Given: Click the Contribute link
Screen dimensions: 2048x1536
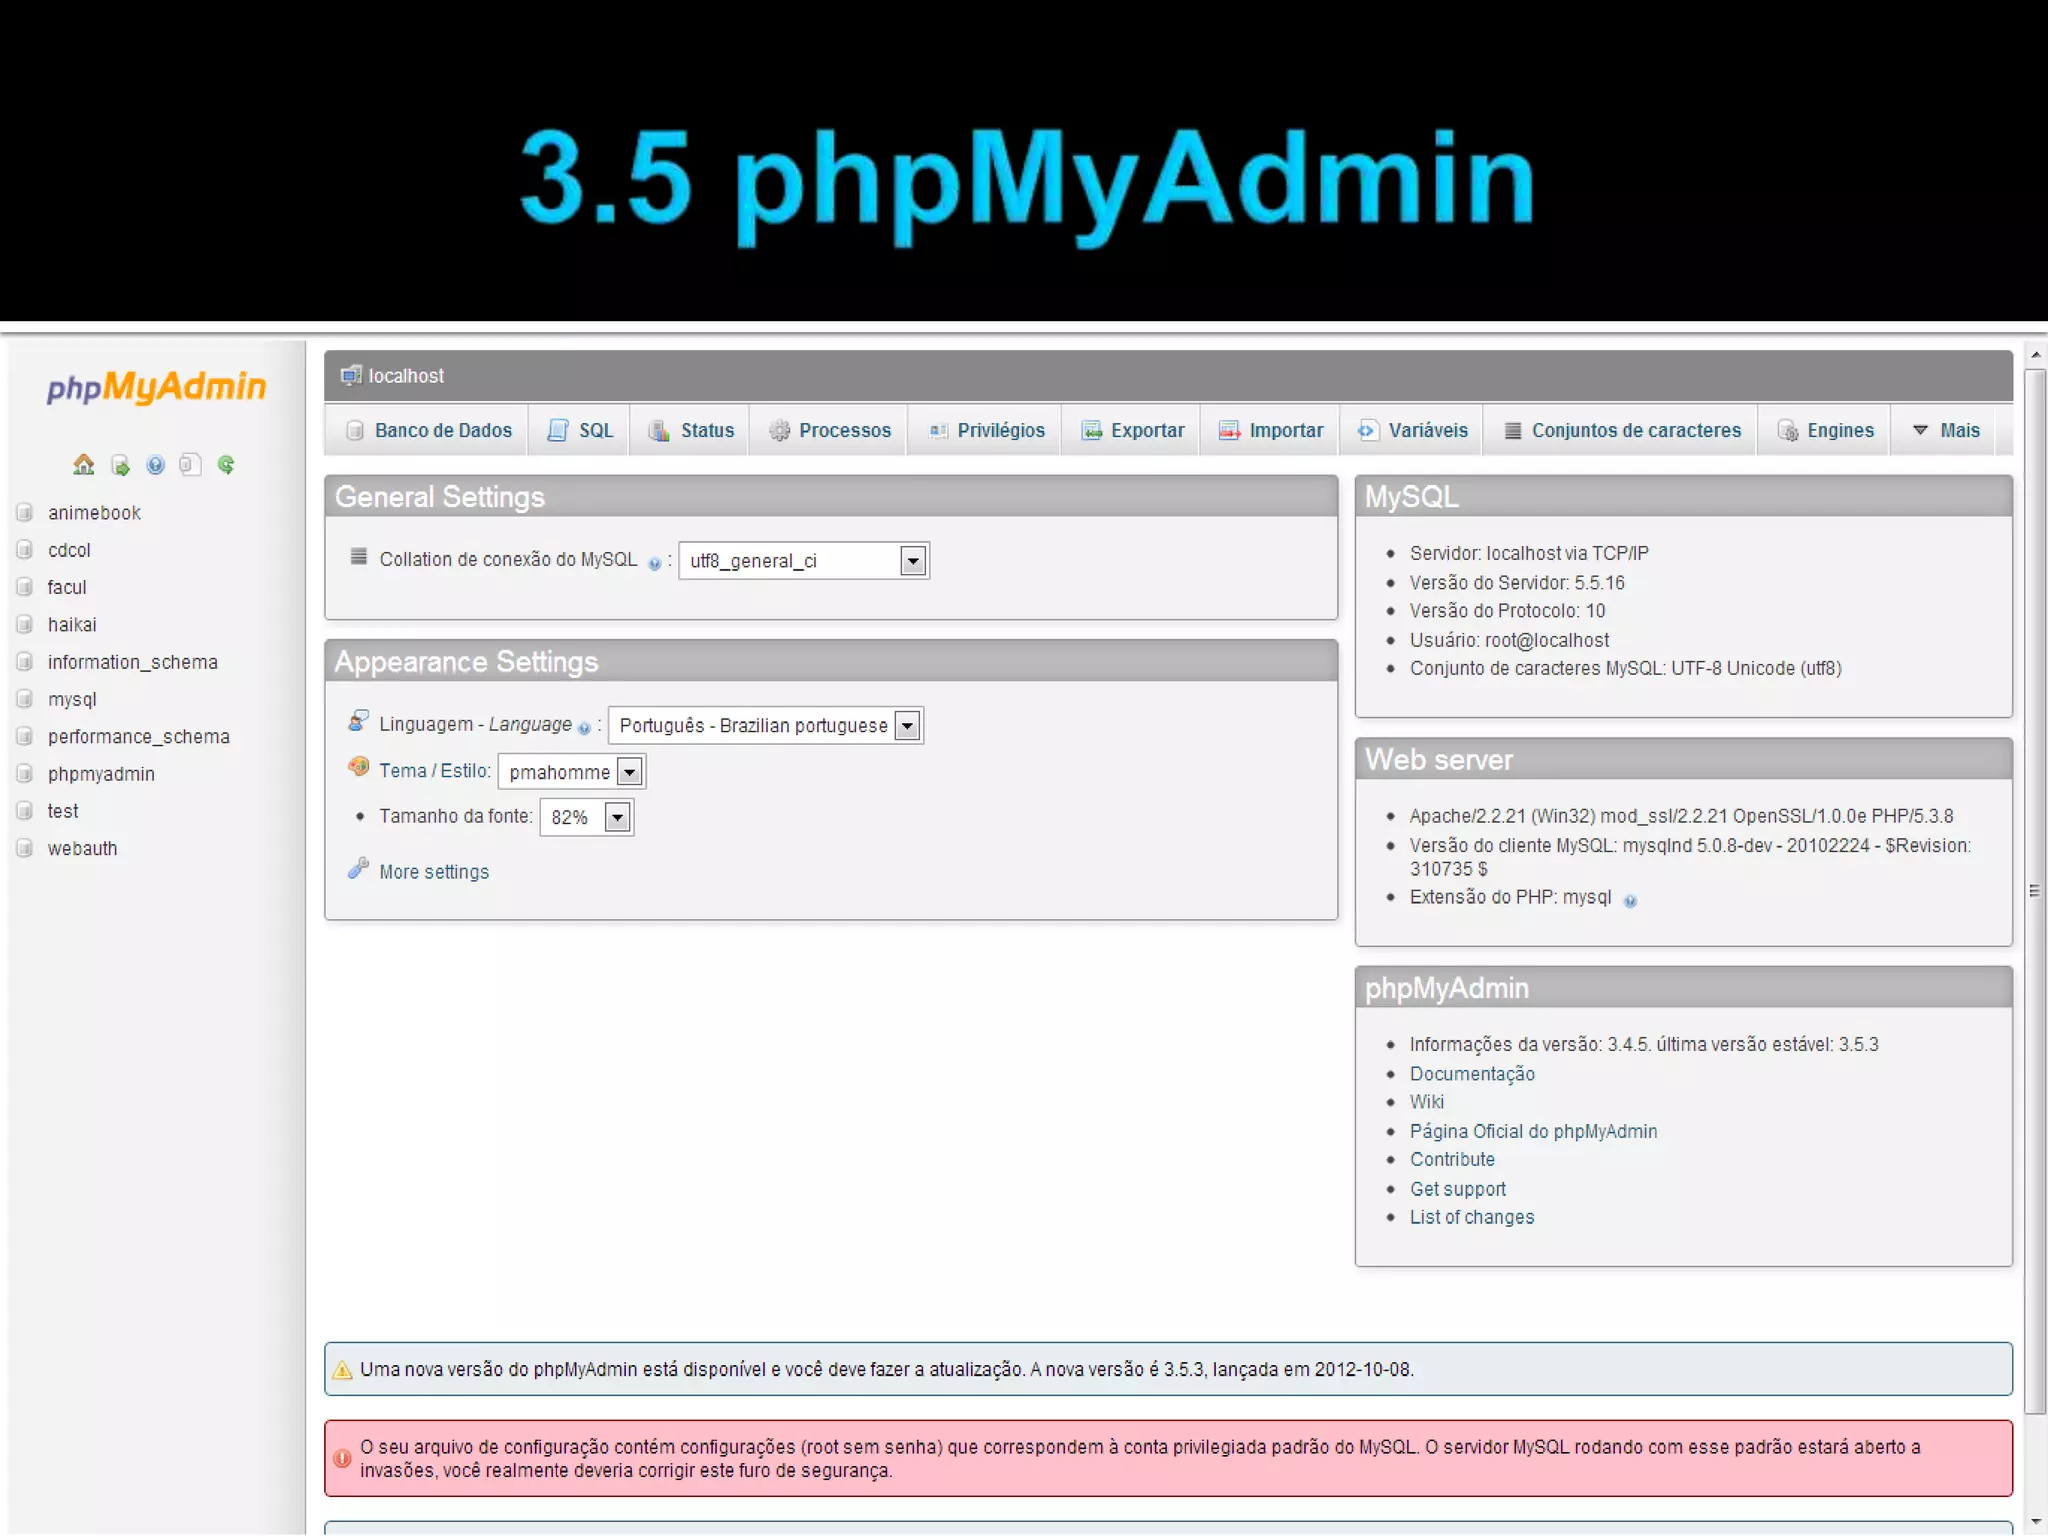Looking at the screenshot, I should [1452, 1160].
